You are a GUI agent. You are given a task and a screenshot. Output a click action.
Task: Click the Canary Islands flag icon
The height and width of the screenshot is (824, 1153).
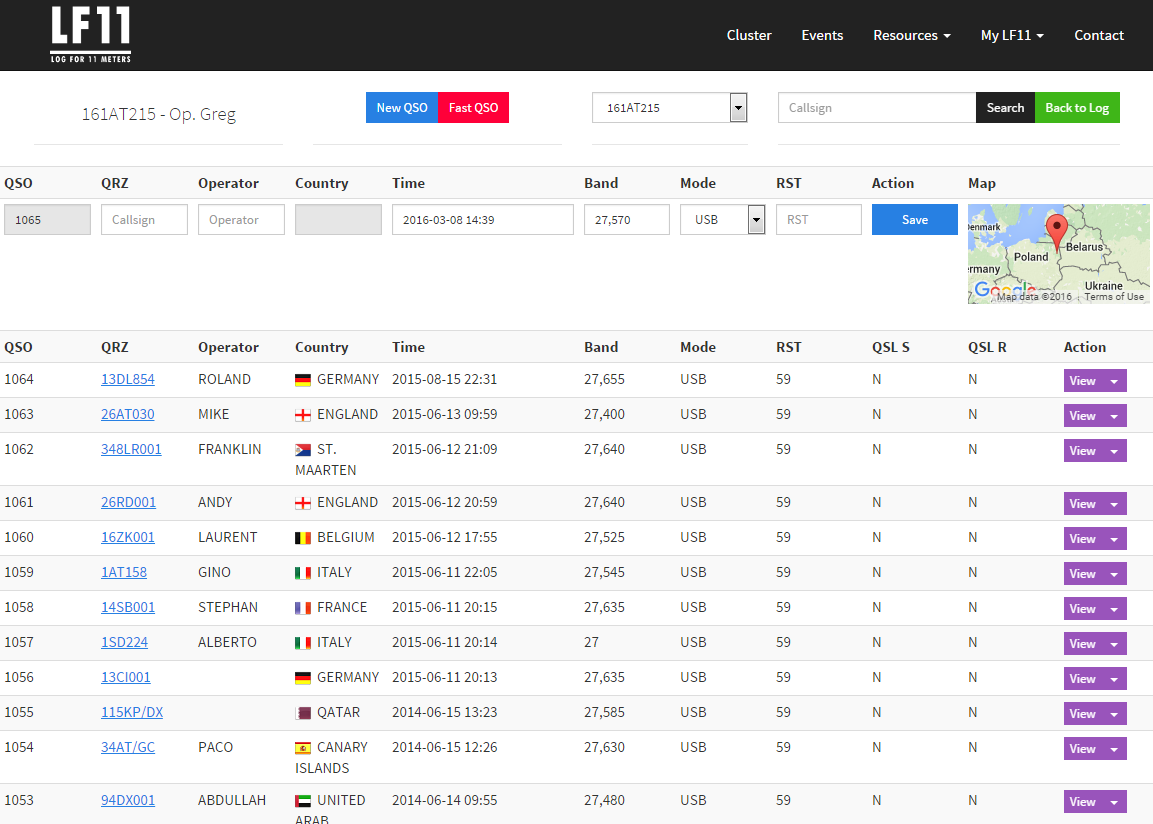(x=303, y=748)
